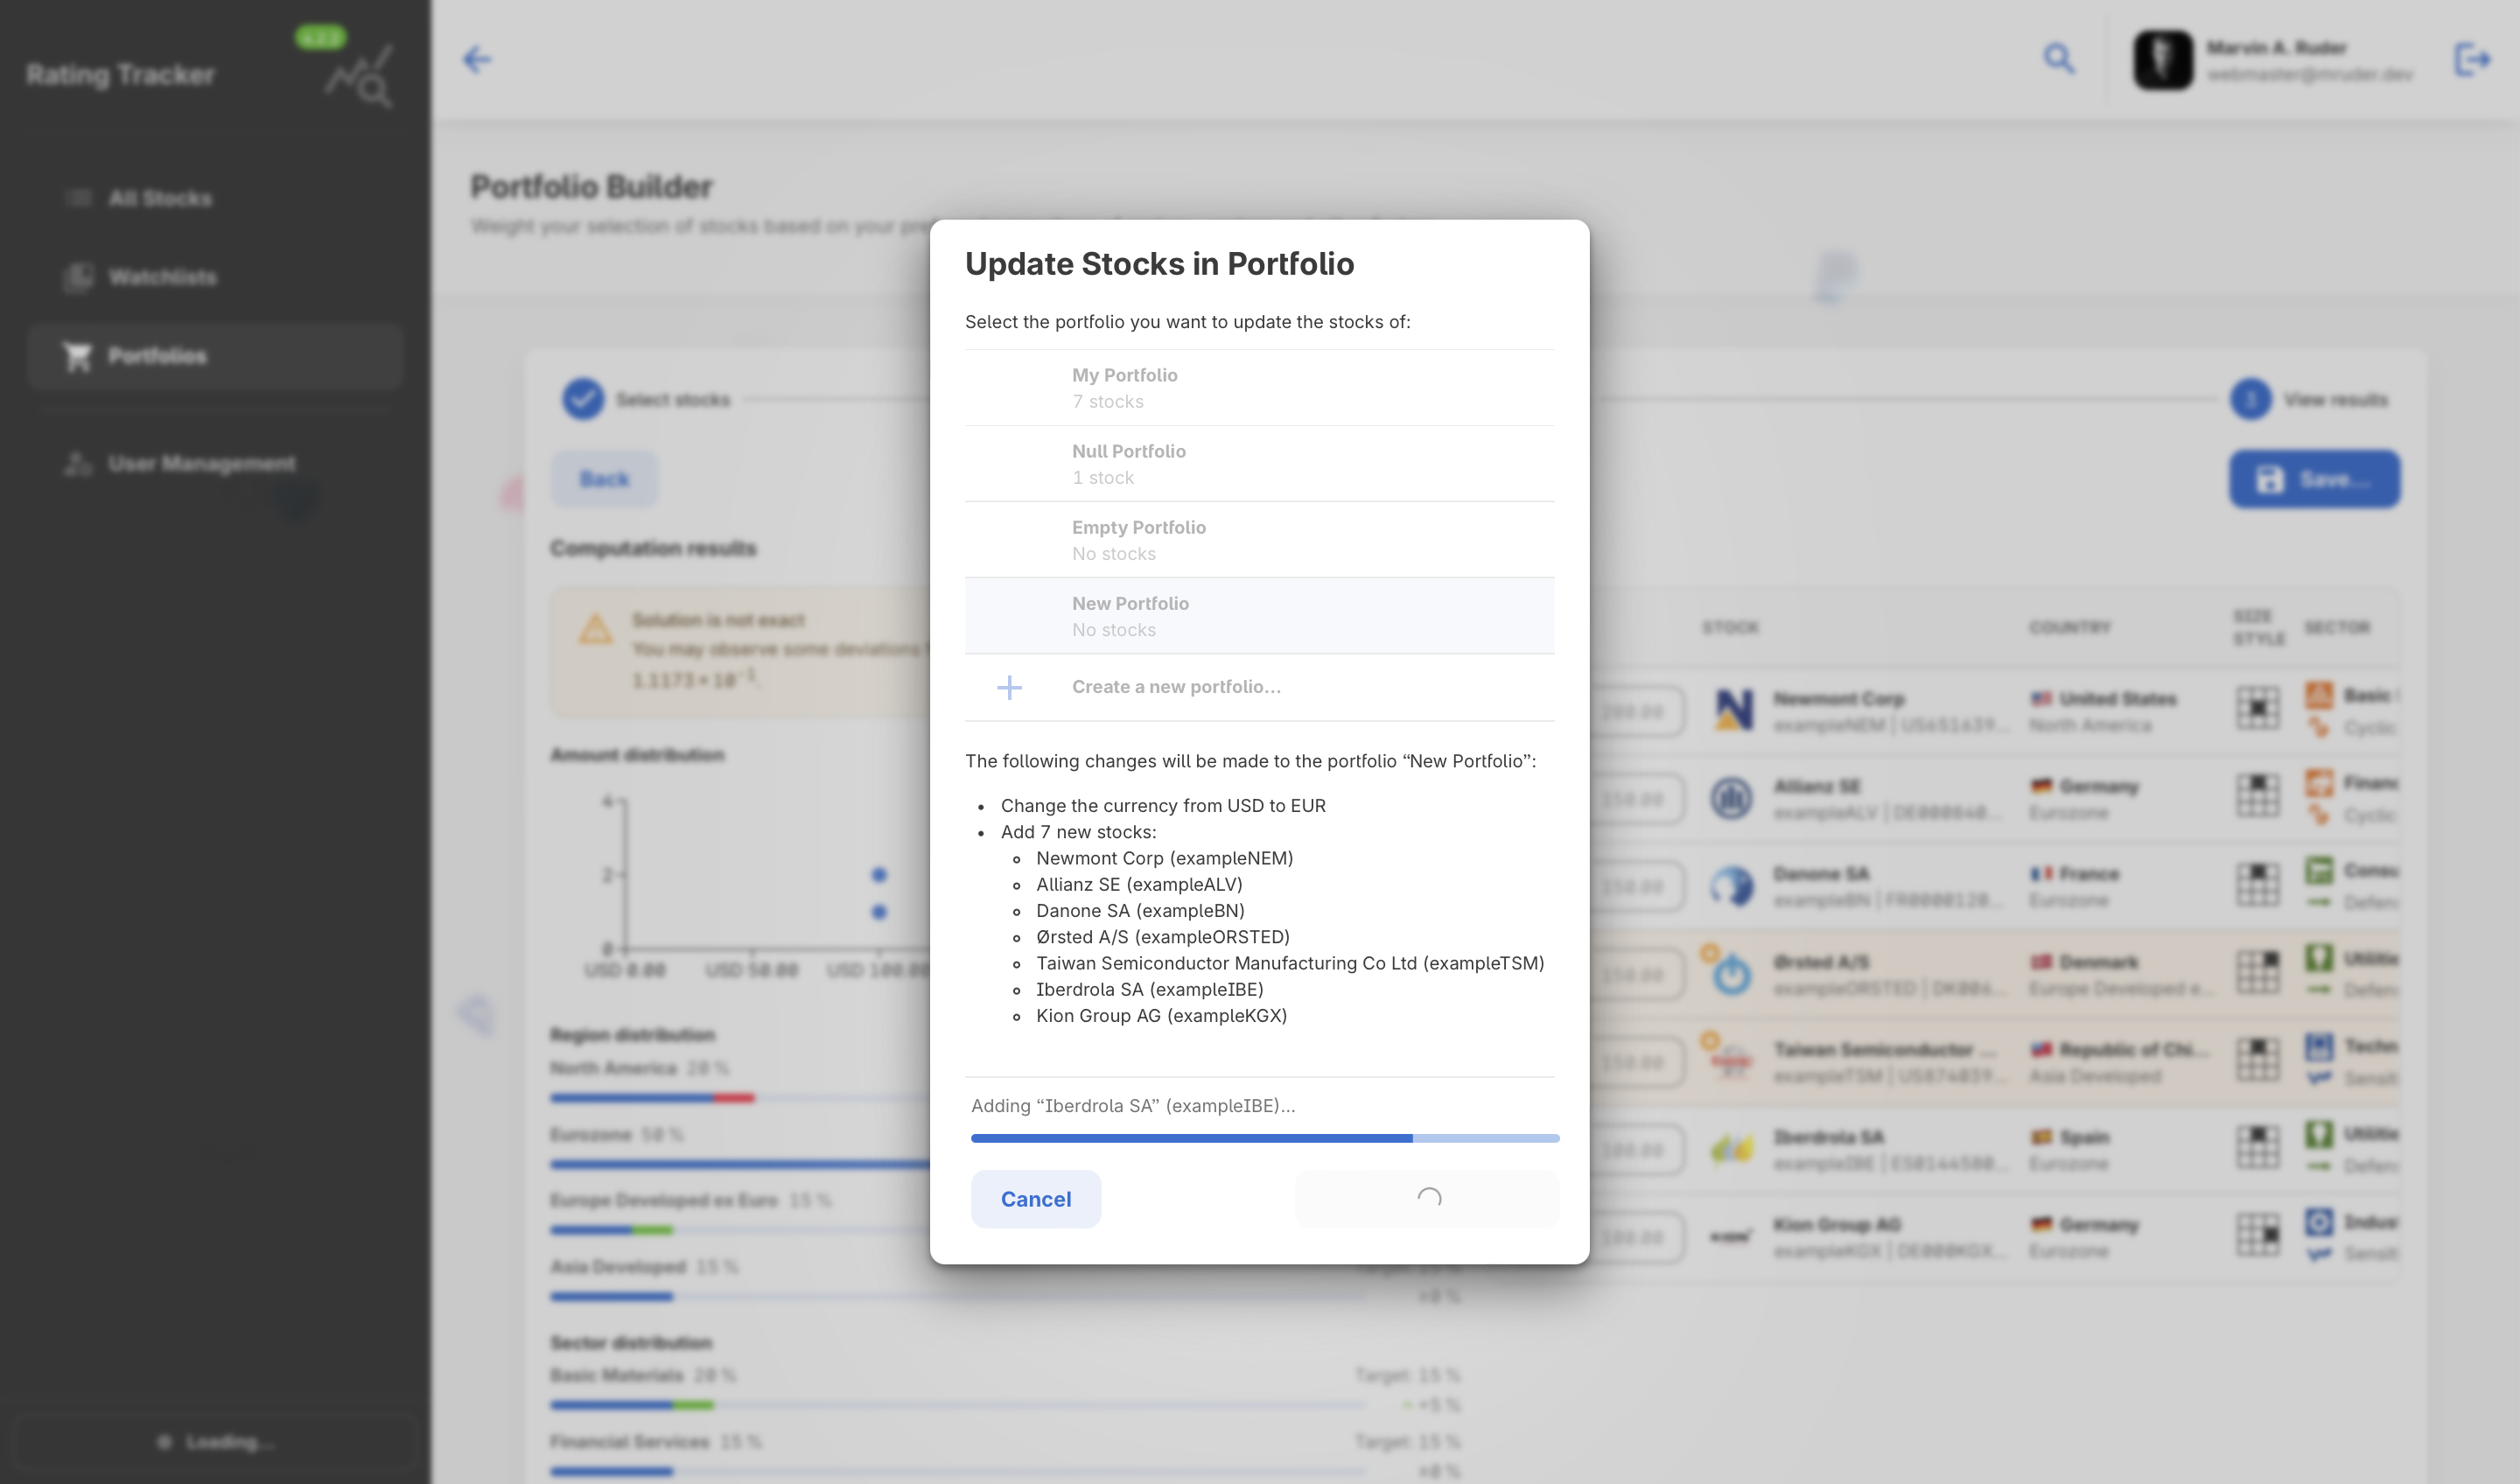The height and width of the screenshot is (1484, 2520).
Task: Click the sign-out icon at top right
Action: click(x=2471, y=60)
